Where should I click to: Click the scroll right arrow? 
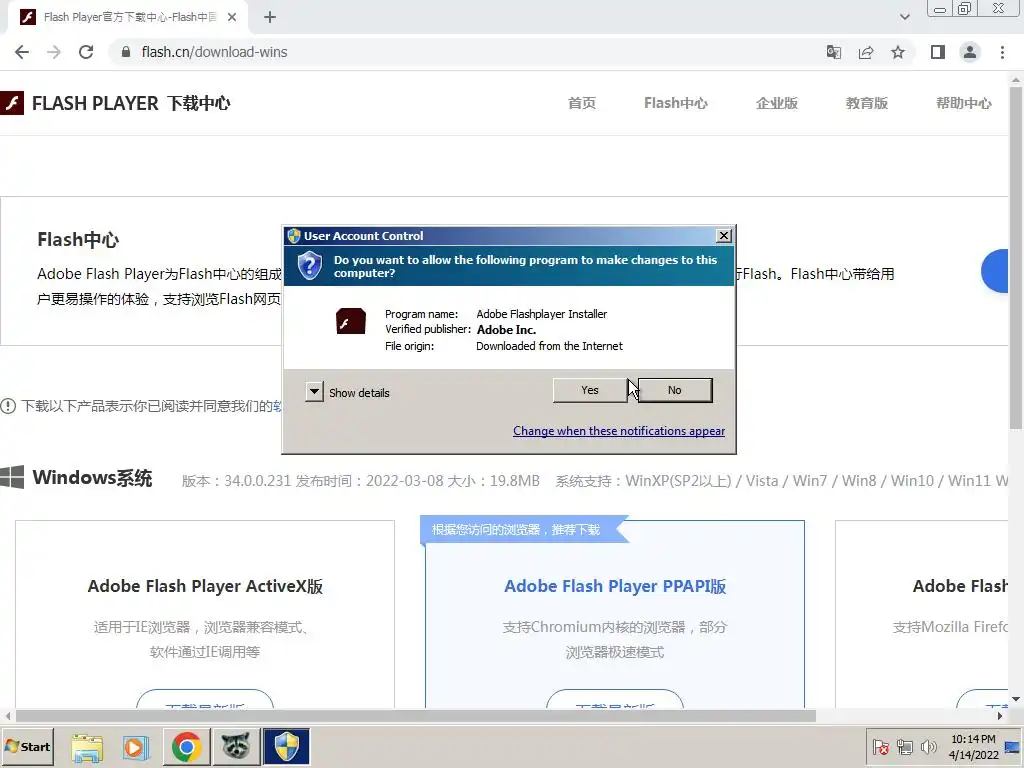coord(1000,716)
